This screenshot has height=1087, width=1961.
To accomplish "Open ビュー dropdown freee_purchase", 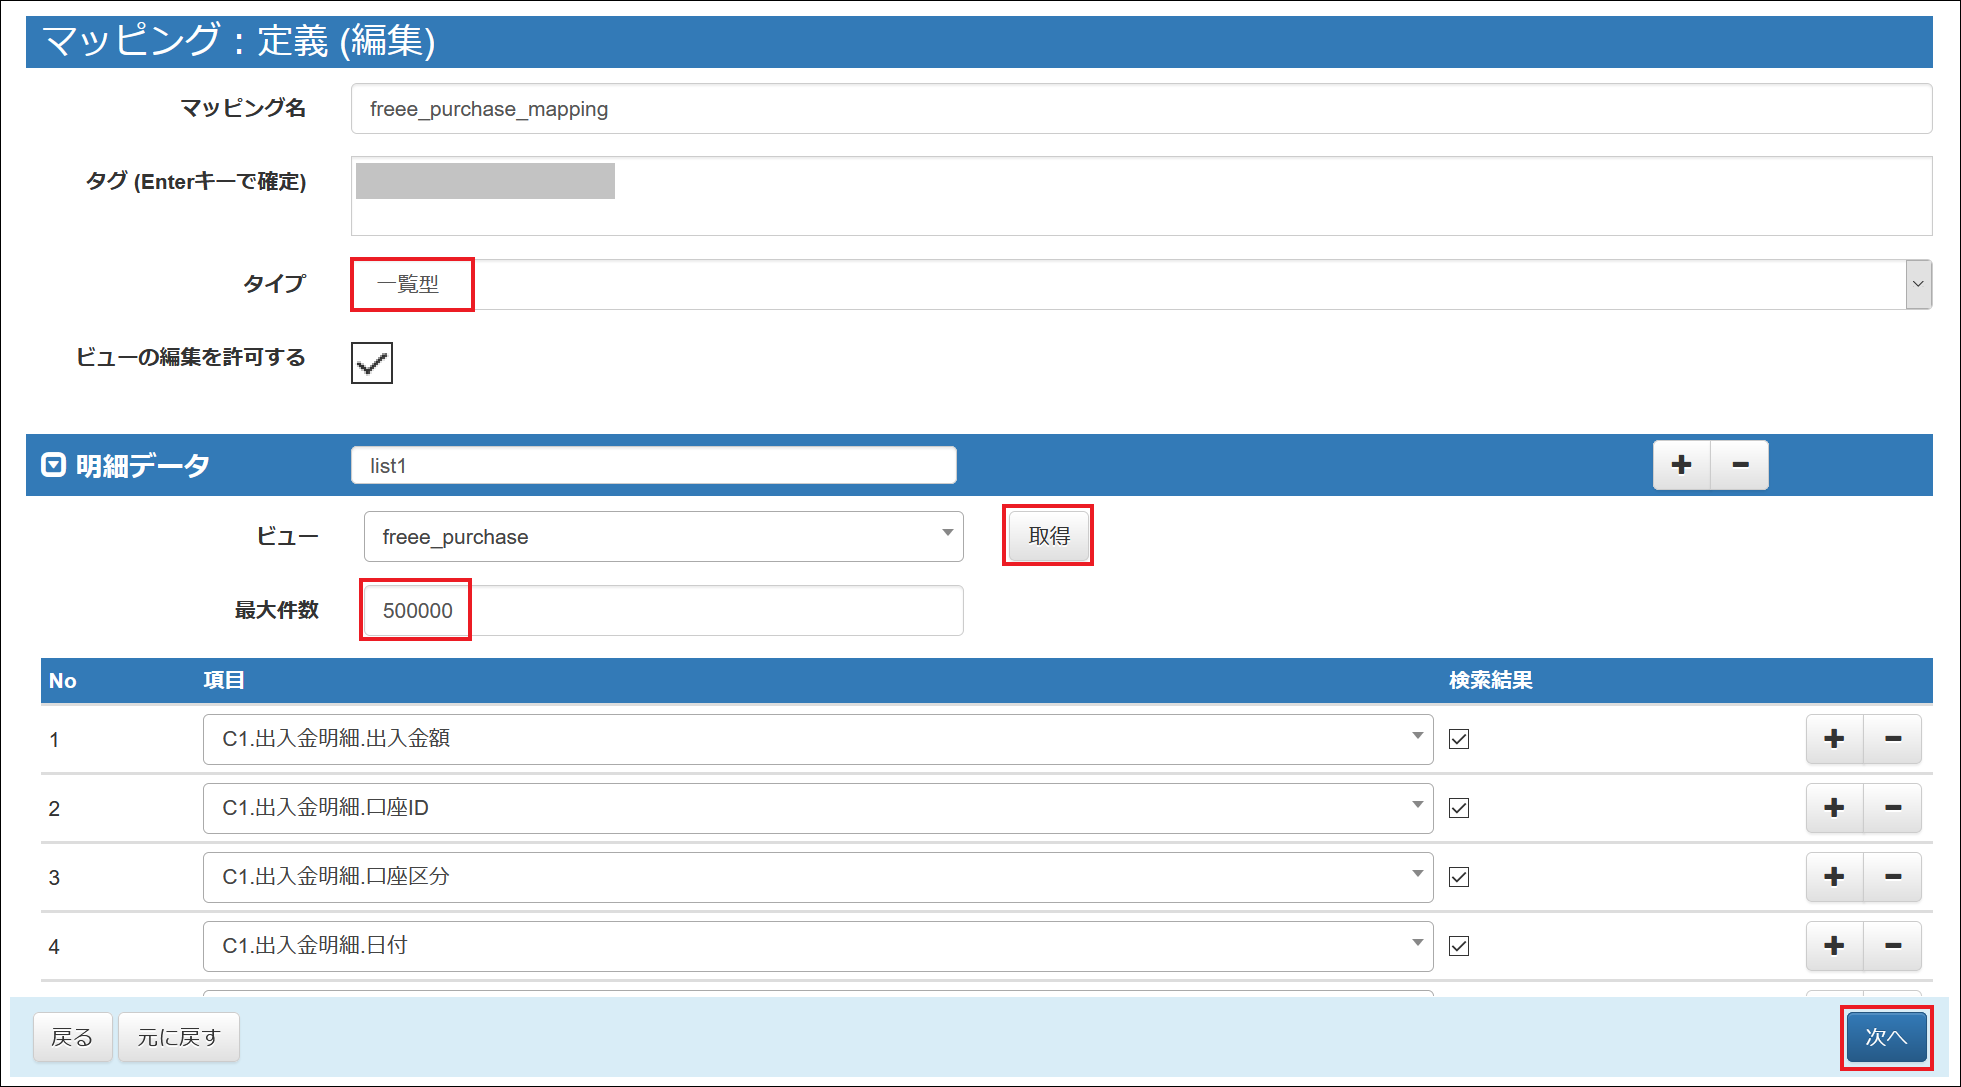I will pos(663,537).
